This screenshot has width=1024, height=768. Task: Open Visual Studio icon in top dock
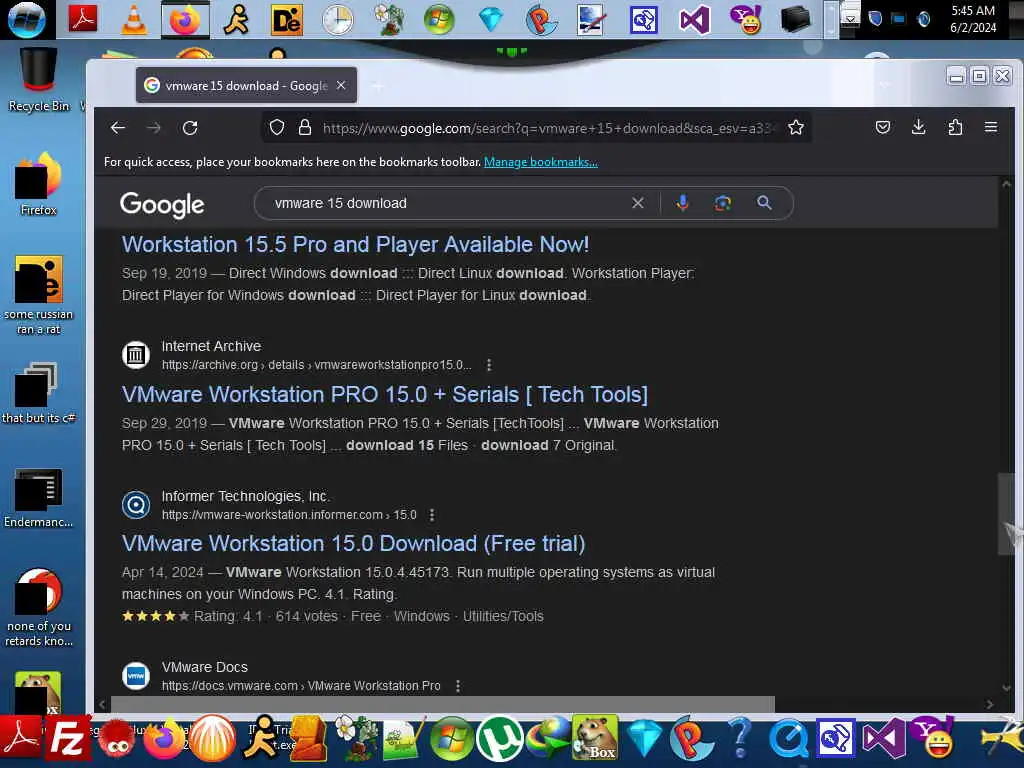pos(694,20)
